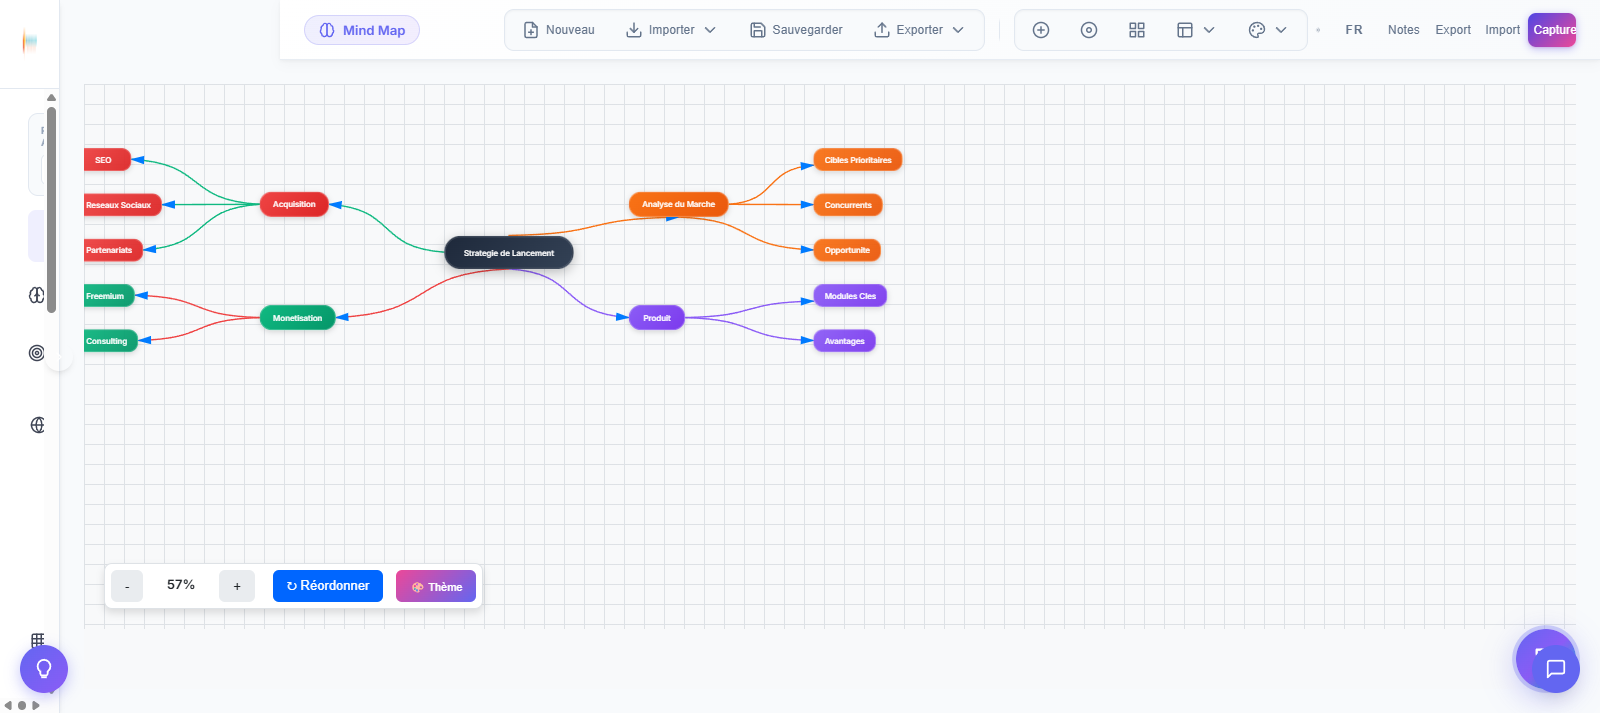1600x713 pixels.
Task: Select the Monetisation node
Action: pyautogui.click(x=297, y=318)
